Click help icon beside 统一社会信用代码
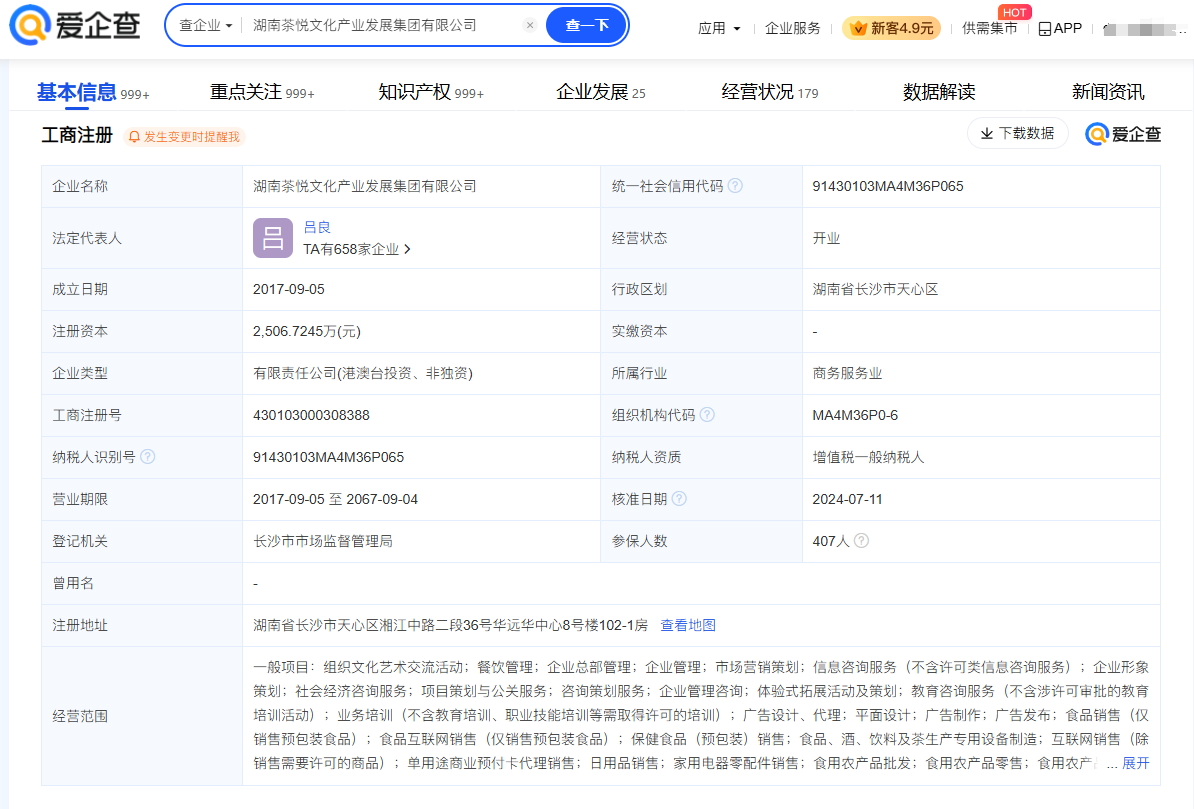 tap(735, 186)
